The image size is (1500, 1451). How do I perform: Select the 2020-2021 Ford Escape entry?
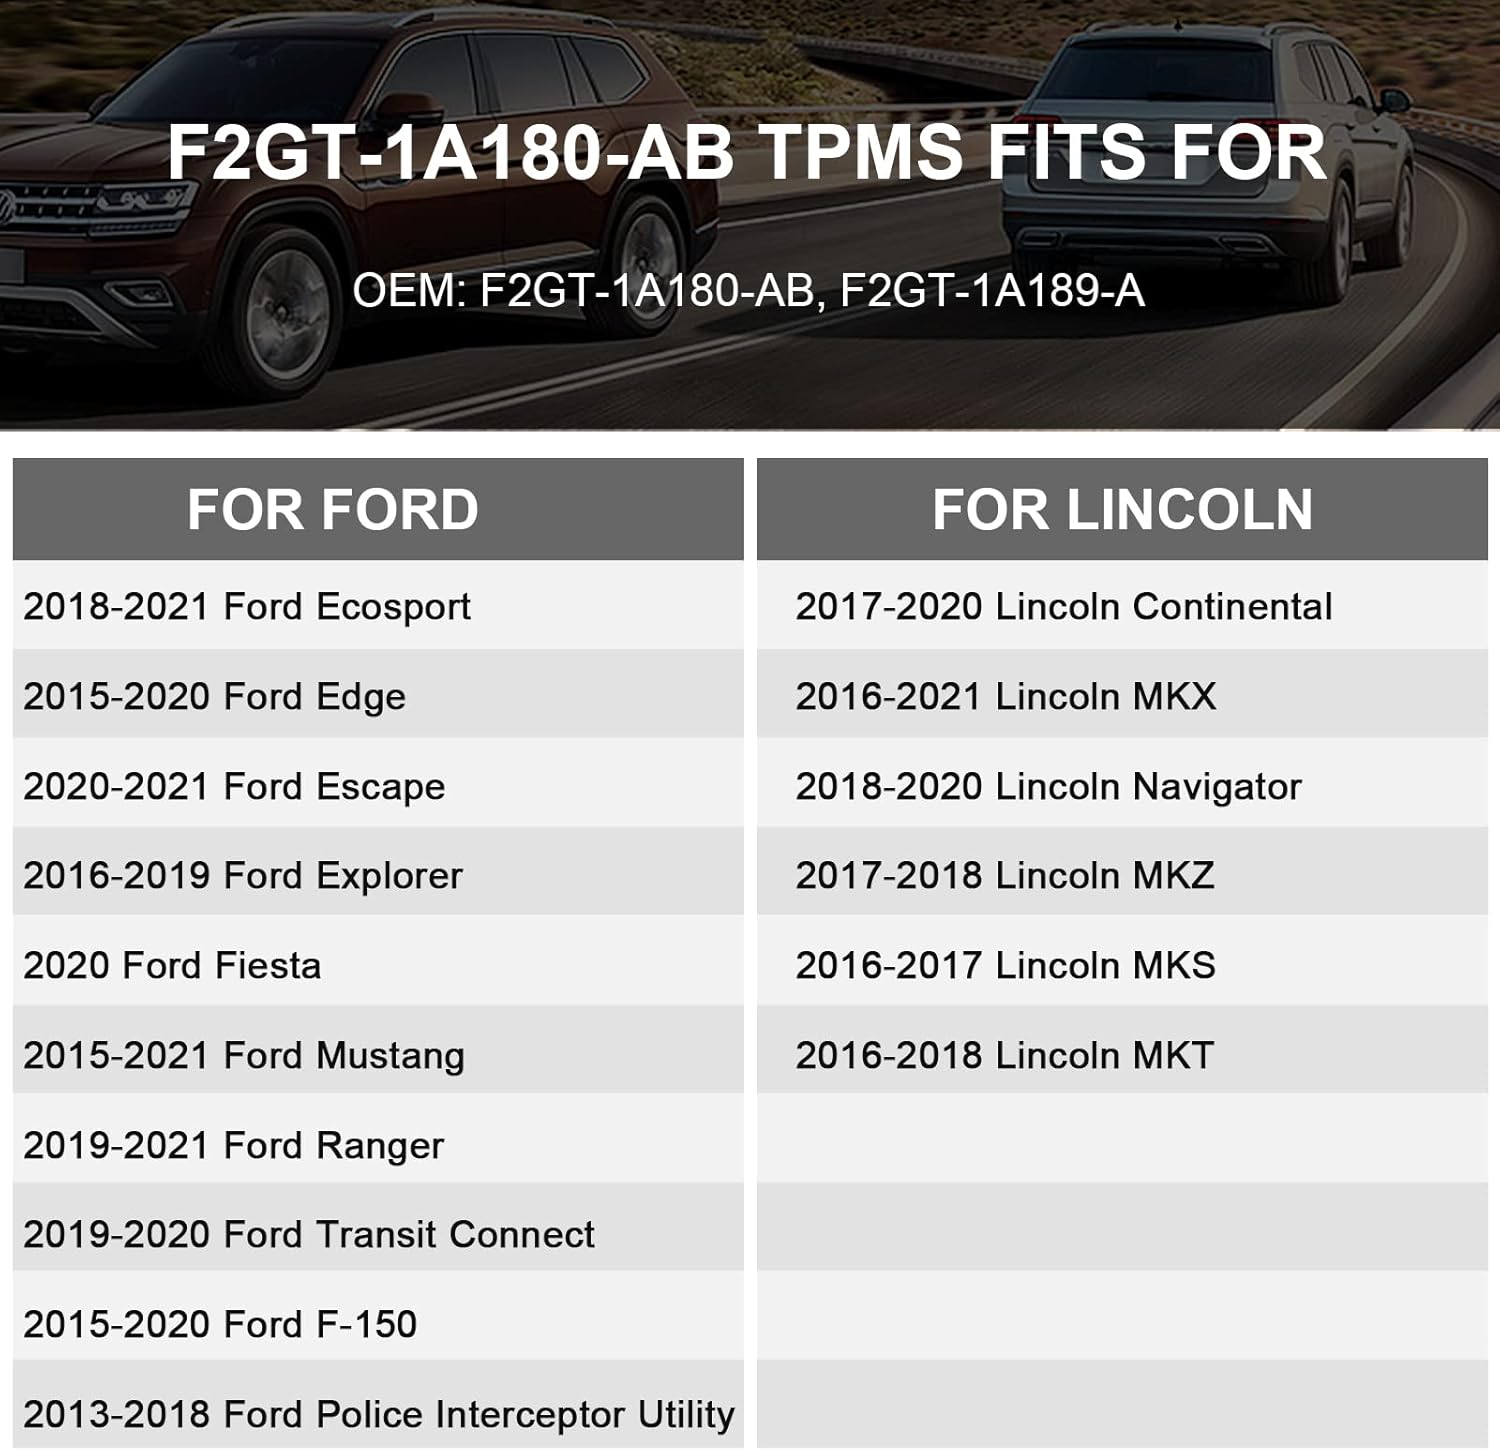(x=234, y=787)
